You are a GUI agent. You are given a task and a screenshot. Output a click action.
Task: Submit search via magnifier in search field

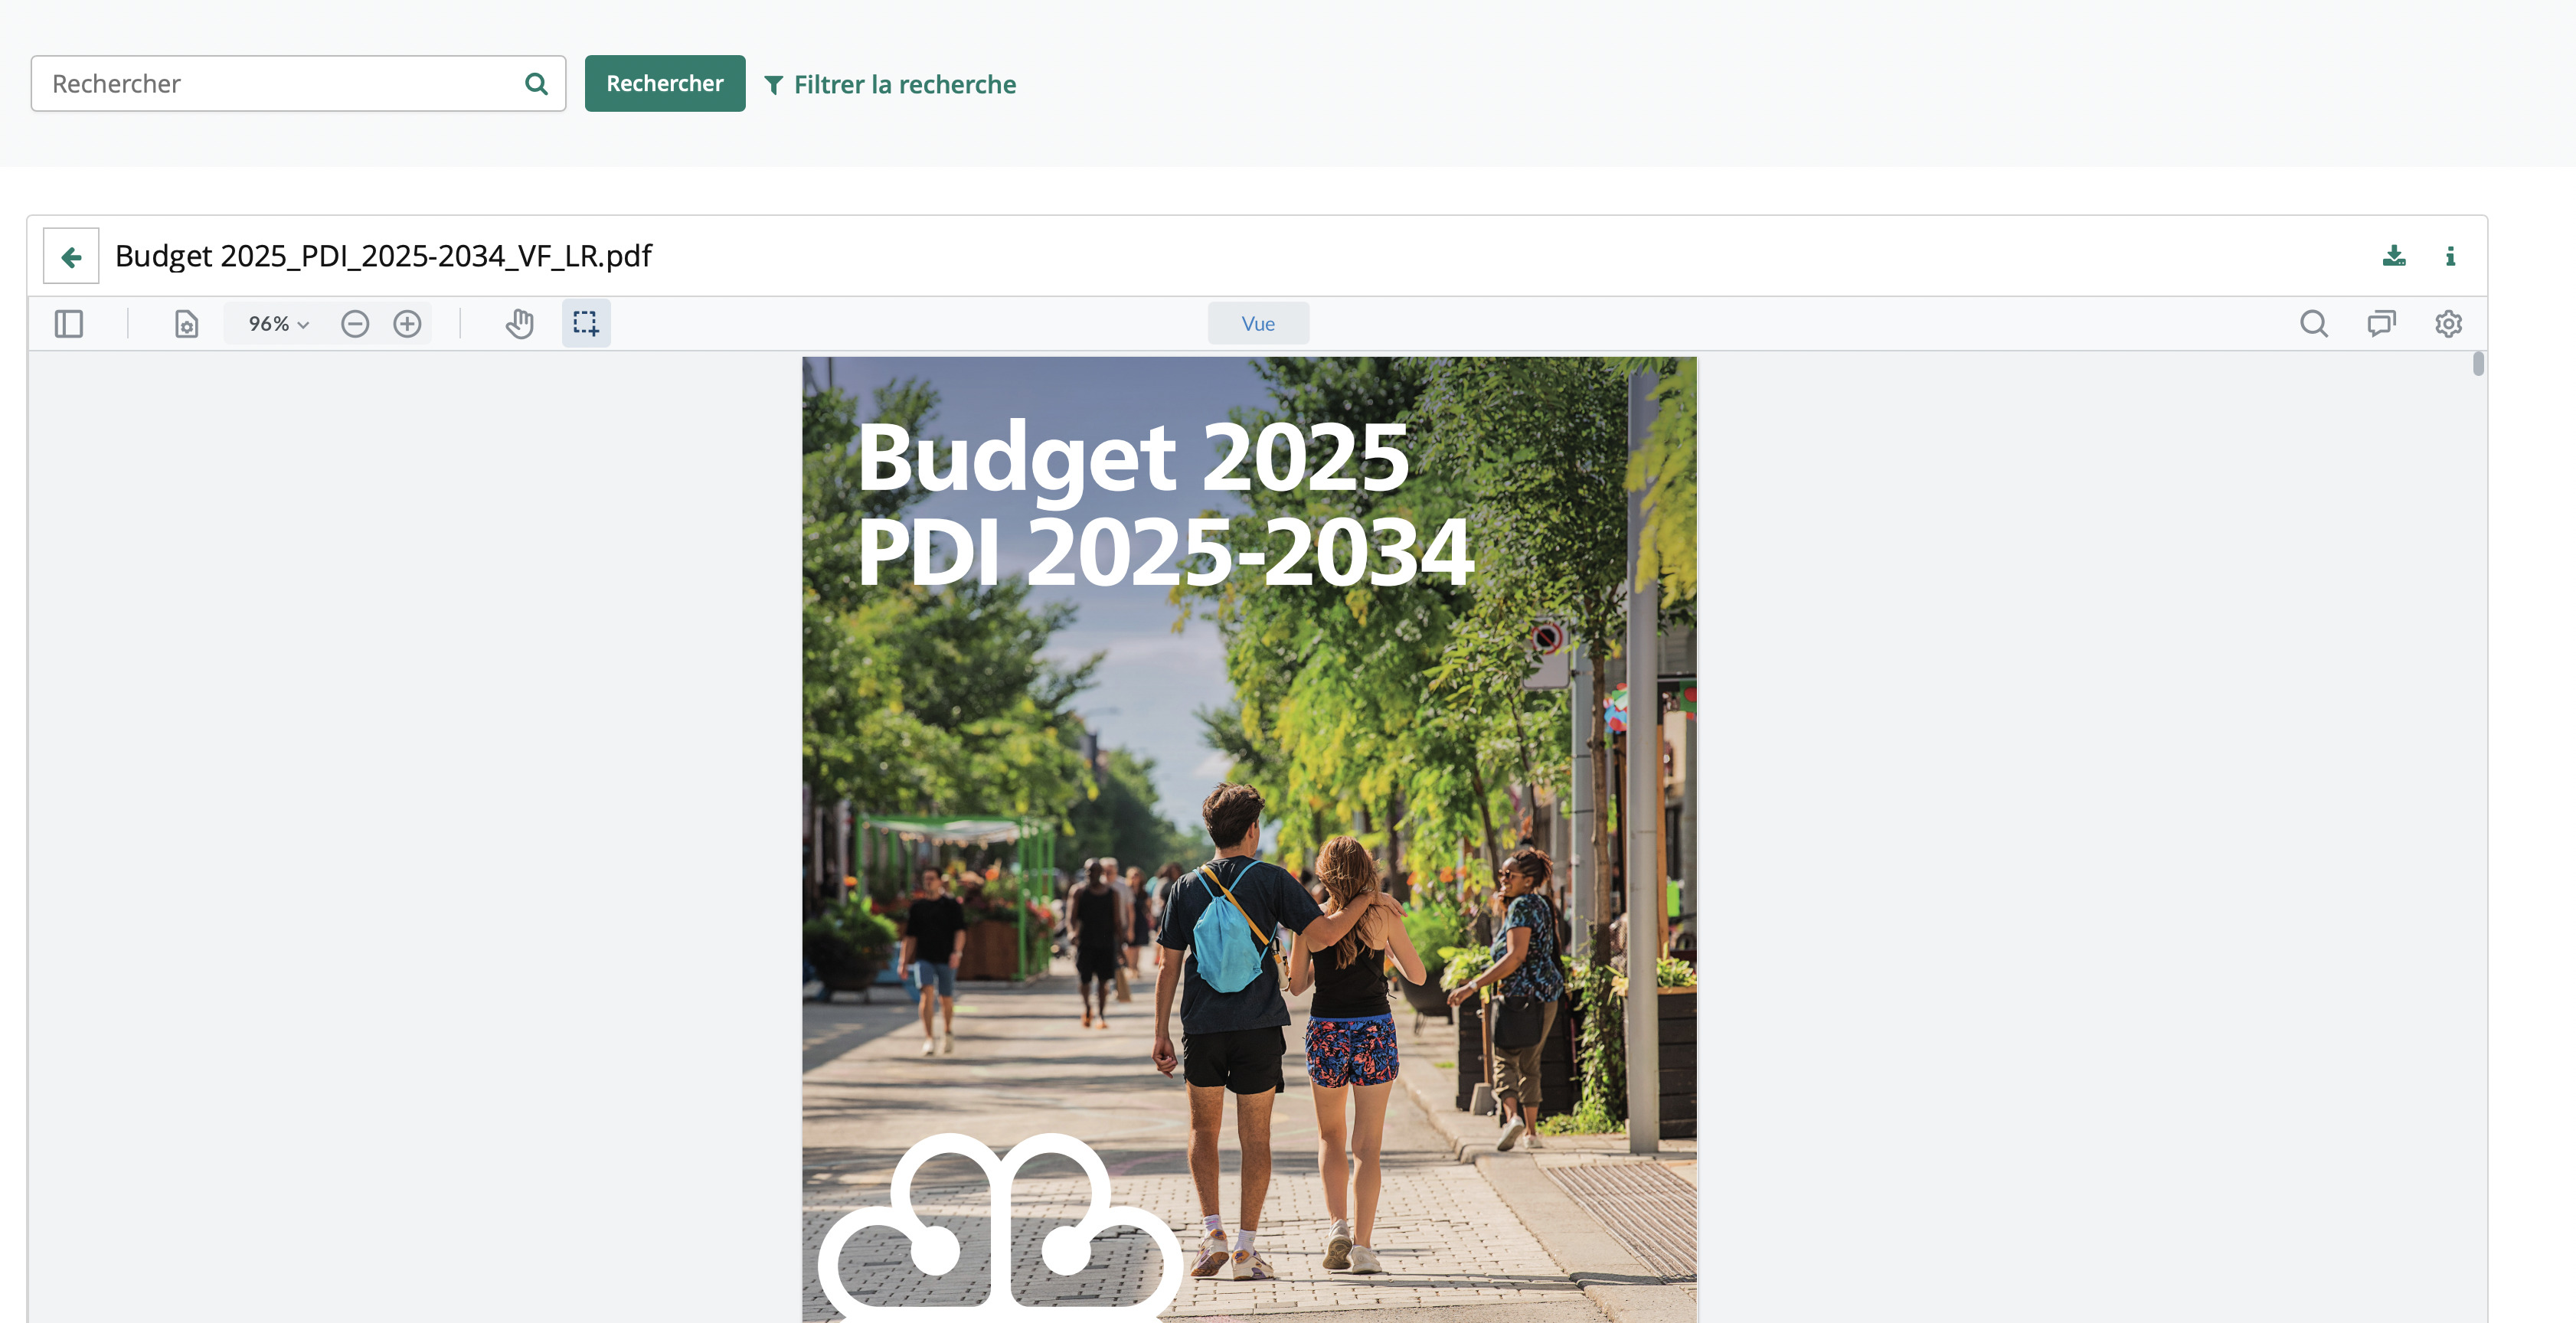[x=536, y=84]
